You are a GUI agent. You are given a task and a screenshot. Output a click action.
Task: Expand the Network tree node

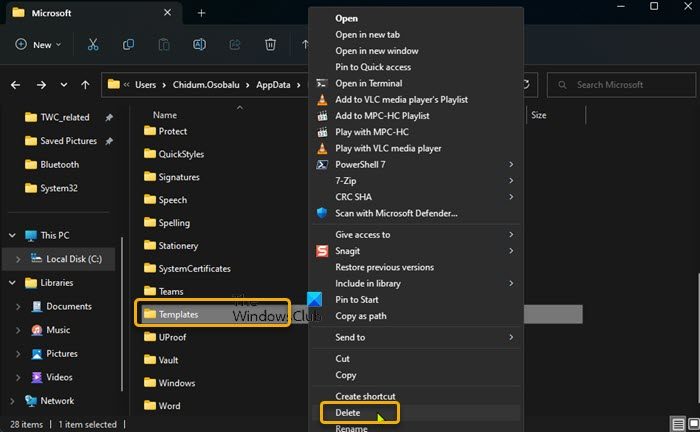coord(12,401)
